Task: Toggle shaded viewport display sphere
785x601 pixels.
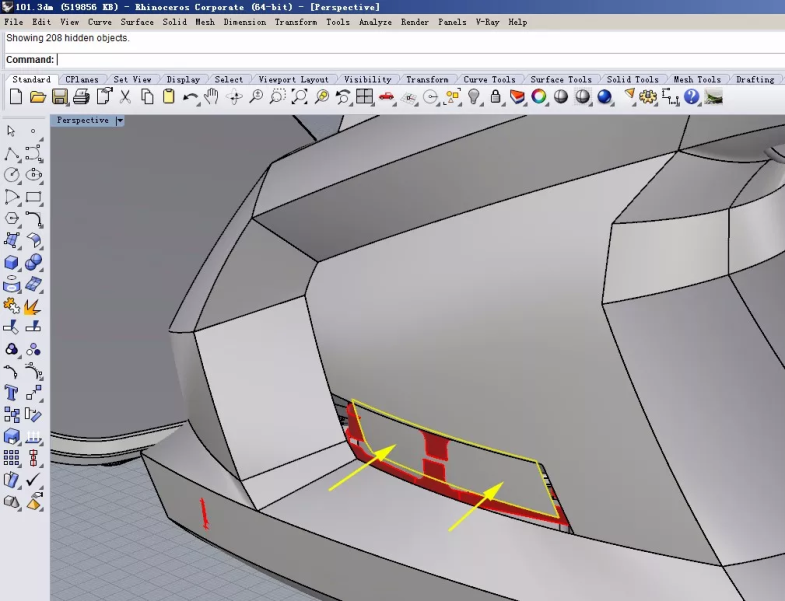Action: (561, 97)
